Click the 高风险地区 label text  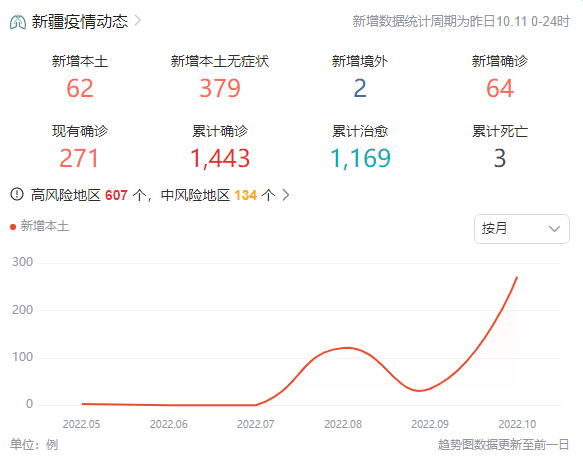click(x=66, y=195)
